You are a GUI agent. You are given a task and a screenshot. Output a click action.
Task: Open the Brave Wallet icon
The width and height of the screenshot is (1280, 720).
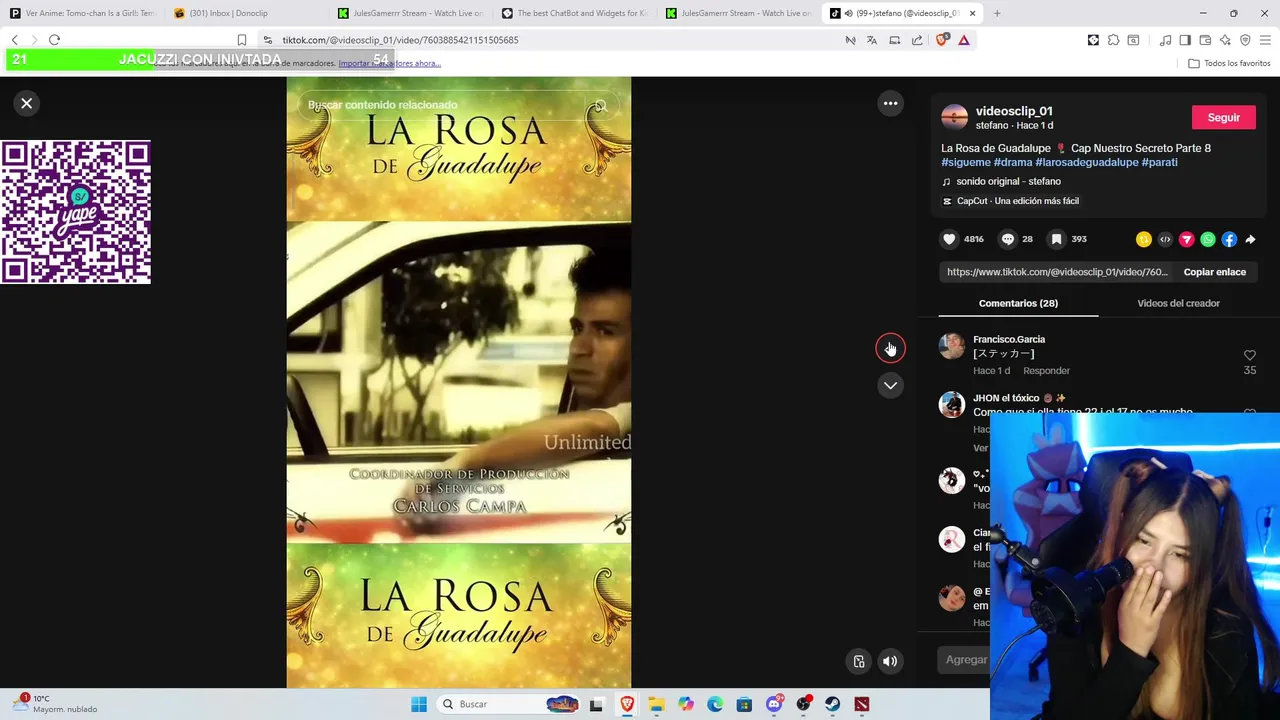coord(1205,40)
